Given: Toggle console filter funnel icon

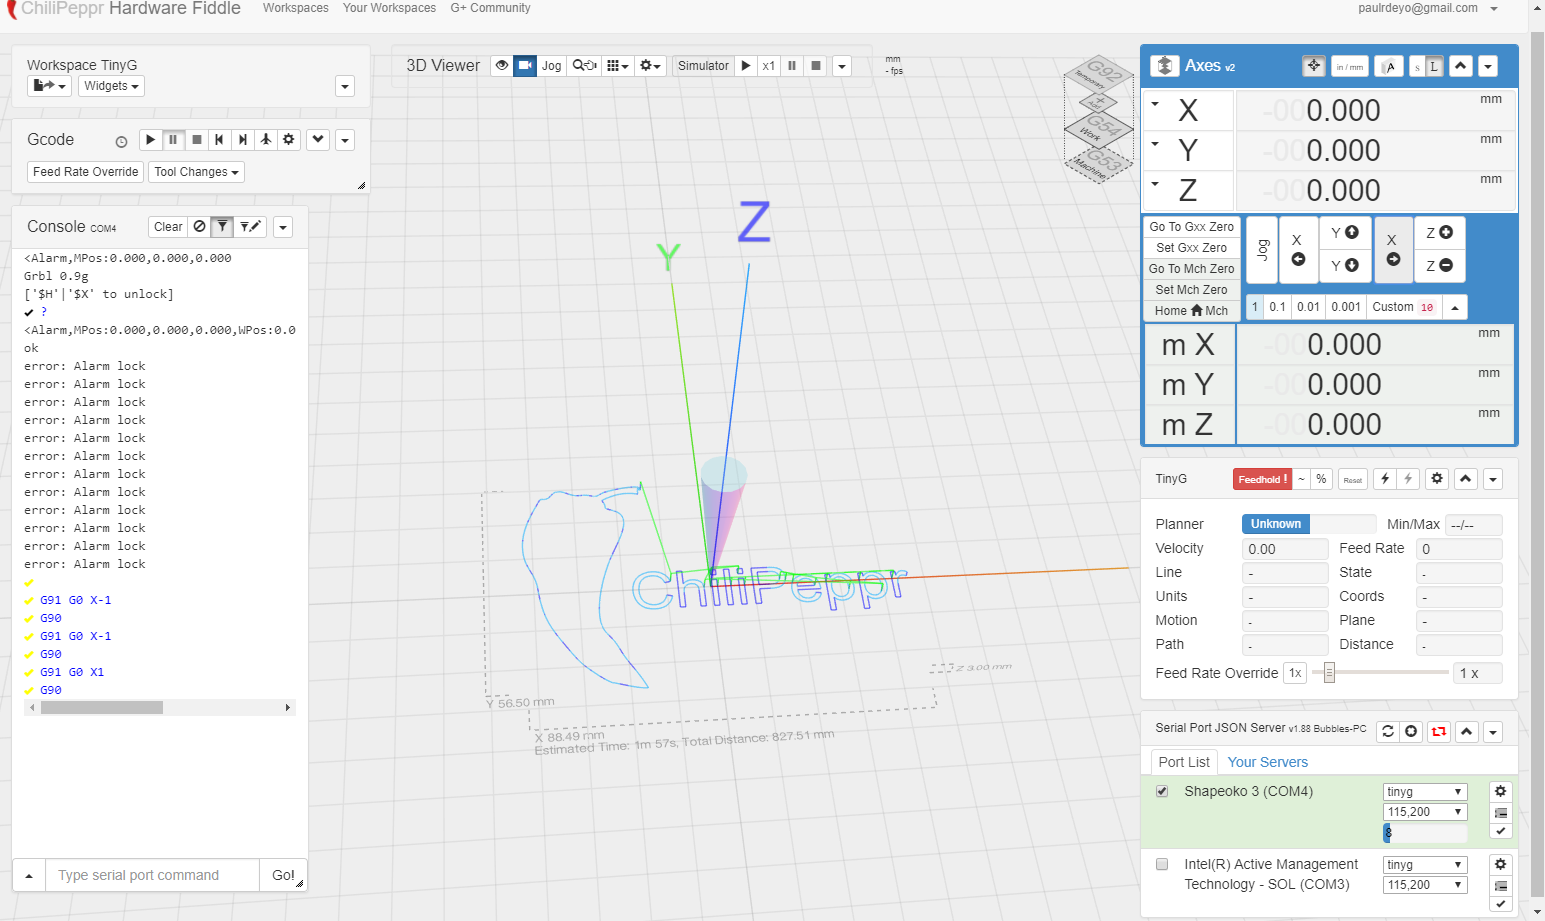Looking at the screenshot, I should (x=223, y=227).
